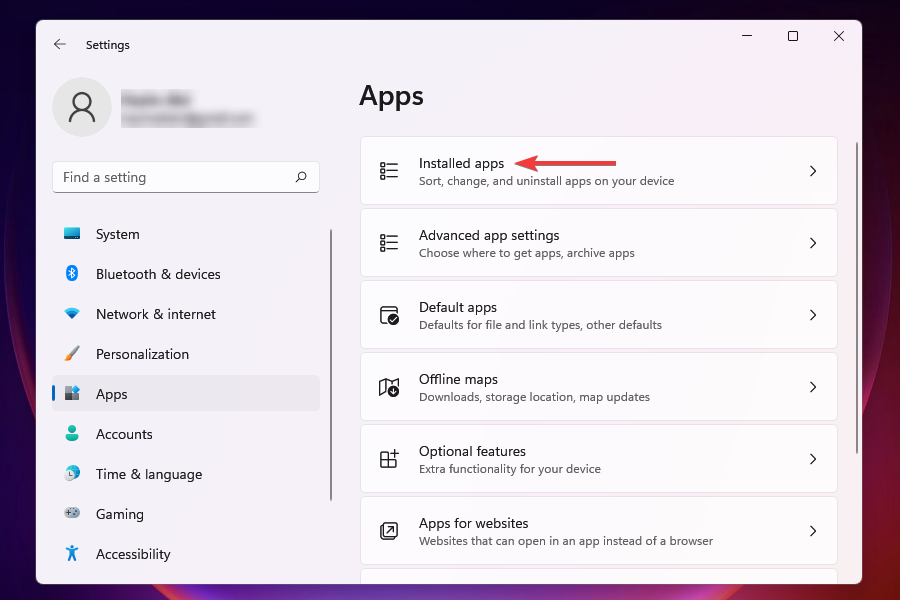Click 'Choose where to get apps' text
Image resolution: width=900 pixels, height=600 pixels.
click(526, 253)
